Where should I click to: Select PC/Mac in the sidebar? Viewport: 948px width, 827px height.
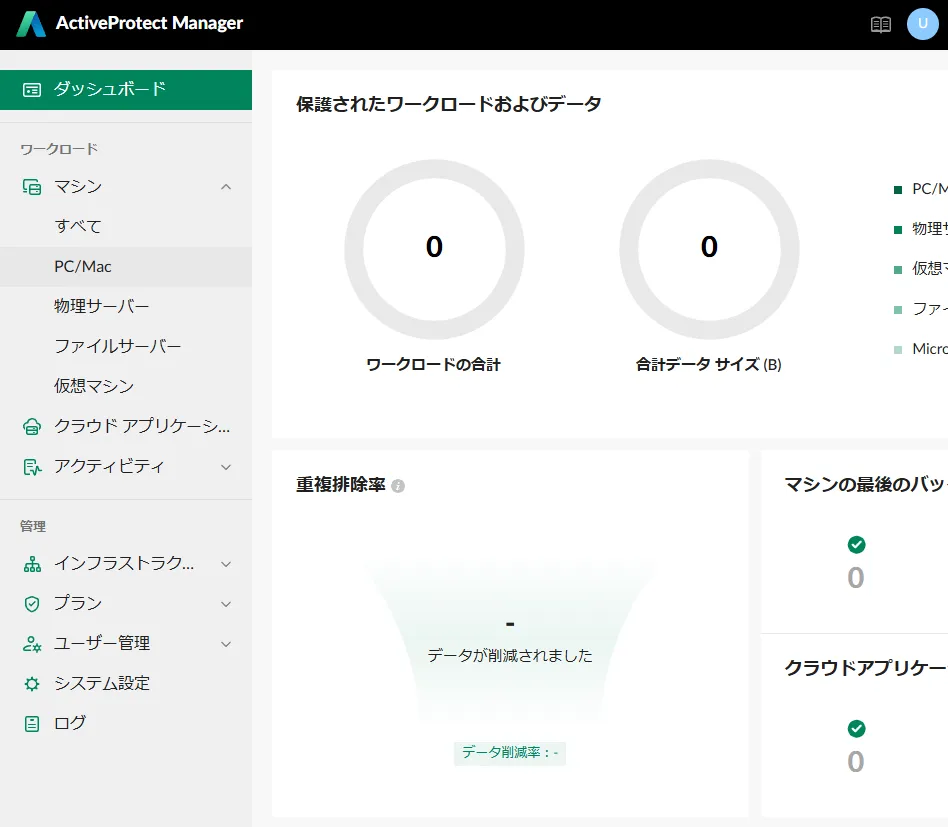click(x=126, y=267)
